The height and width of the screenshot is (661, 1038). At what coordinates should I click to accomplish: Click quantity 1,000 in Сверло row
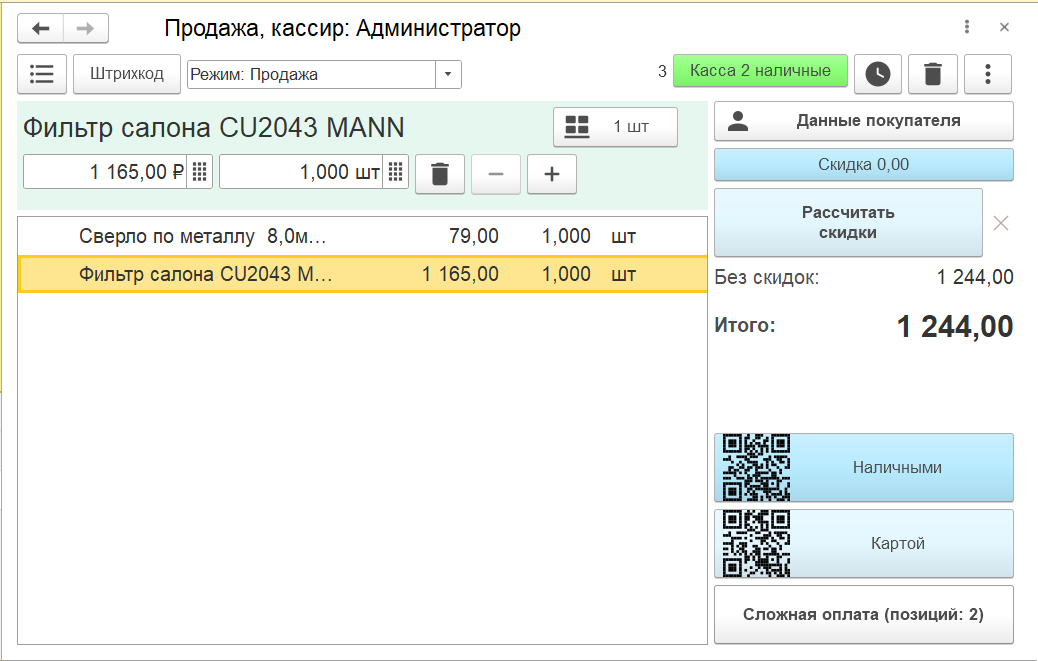(x=566, y=236)
